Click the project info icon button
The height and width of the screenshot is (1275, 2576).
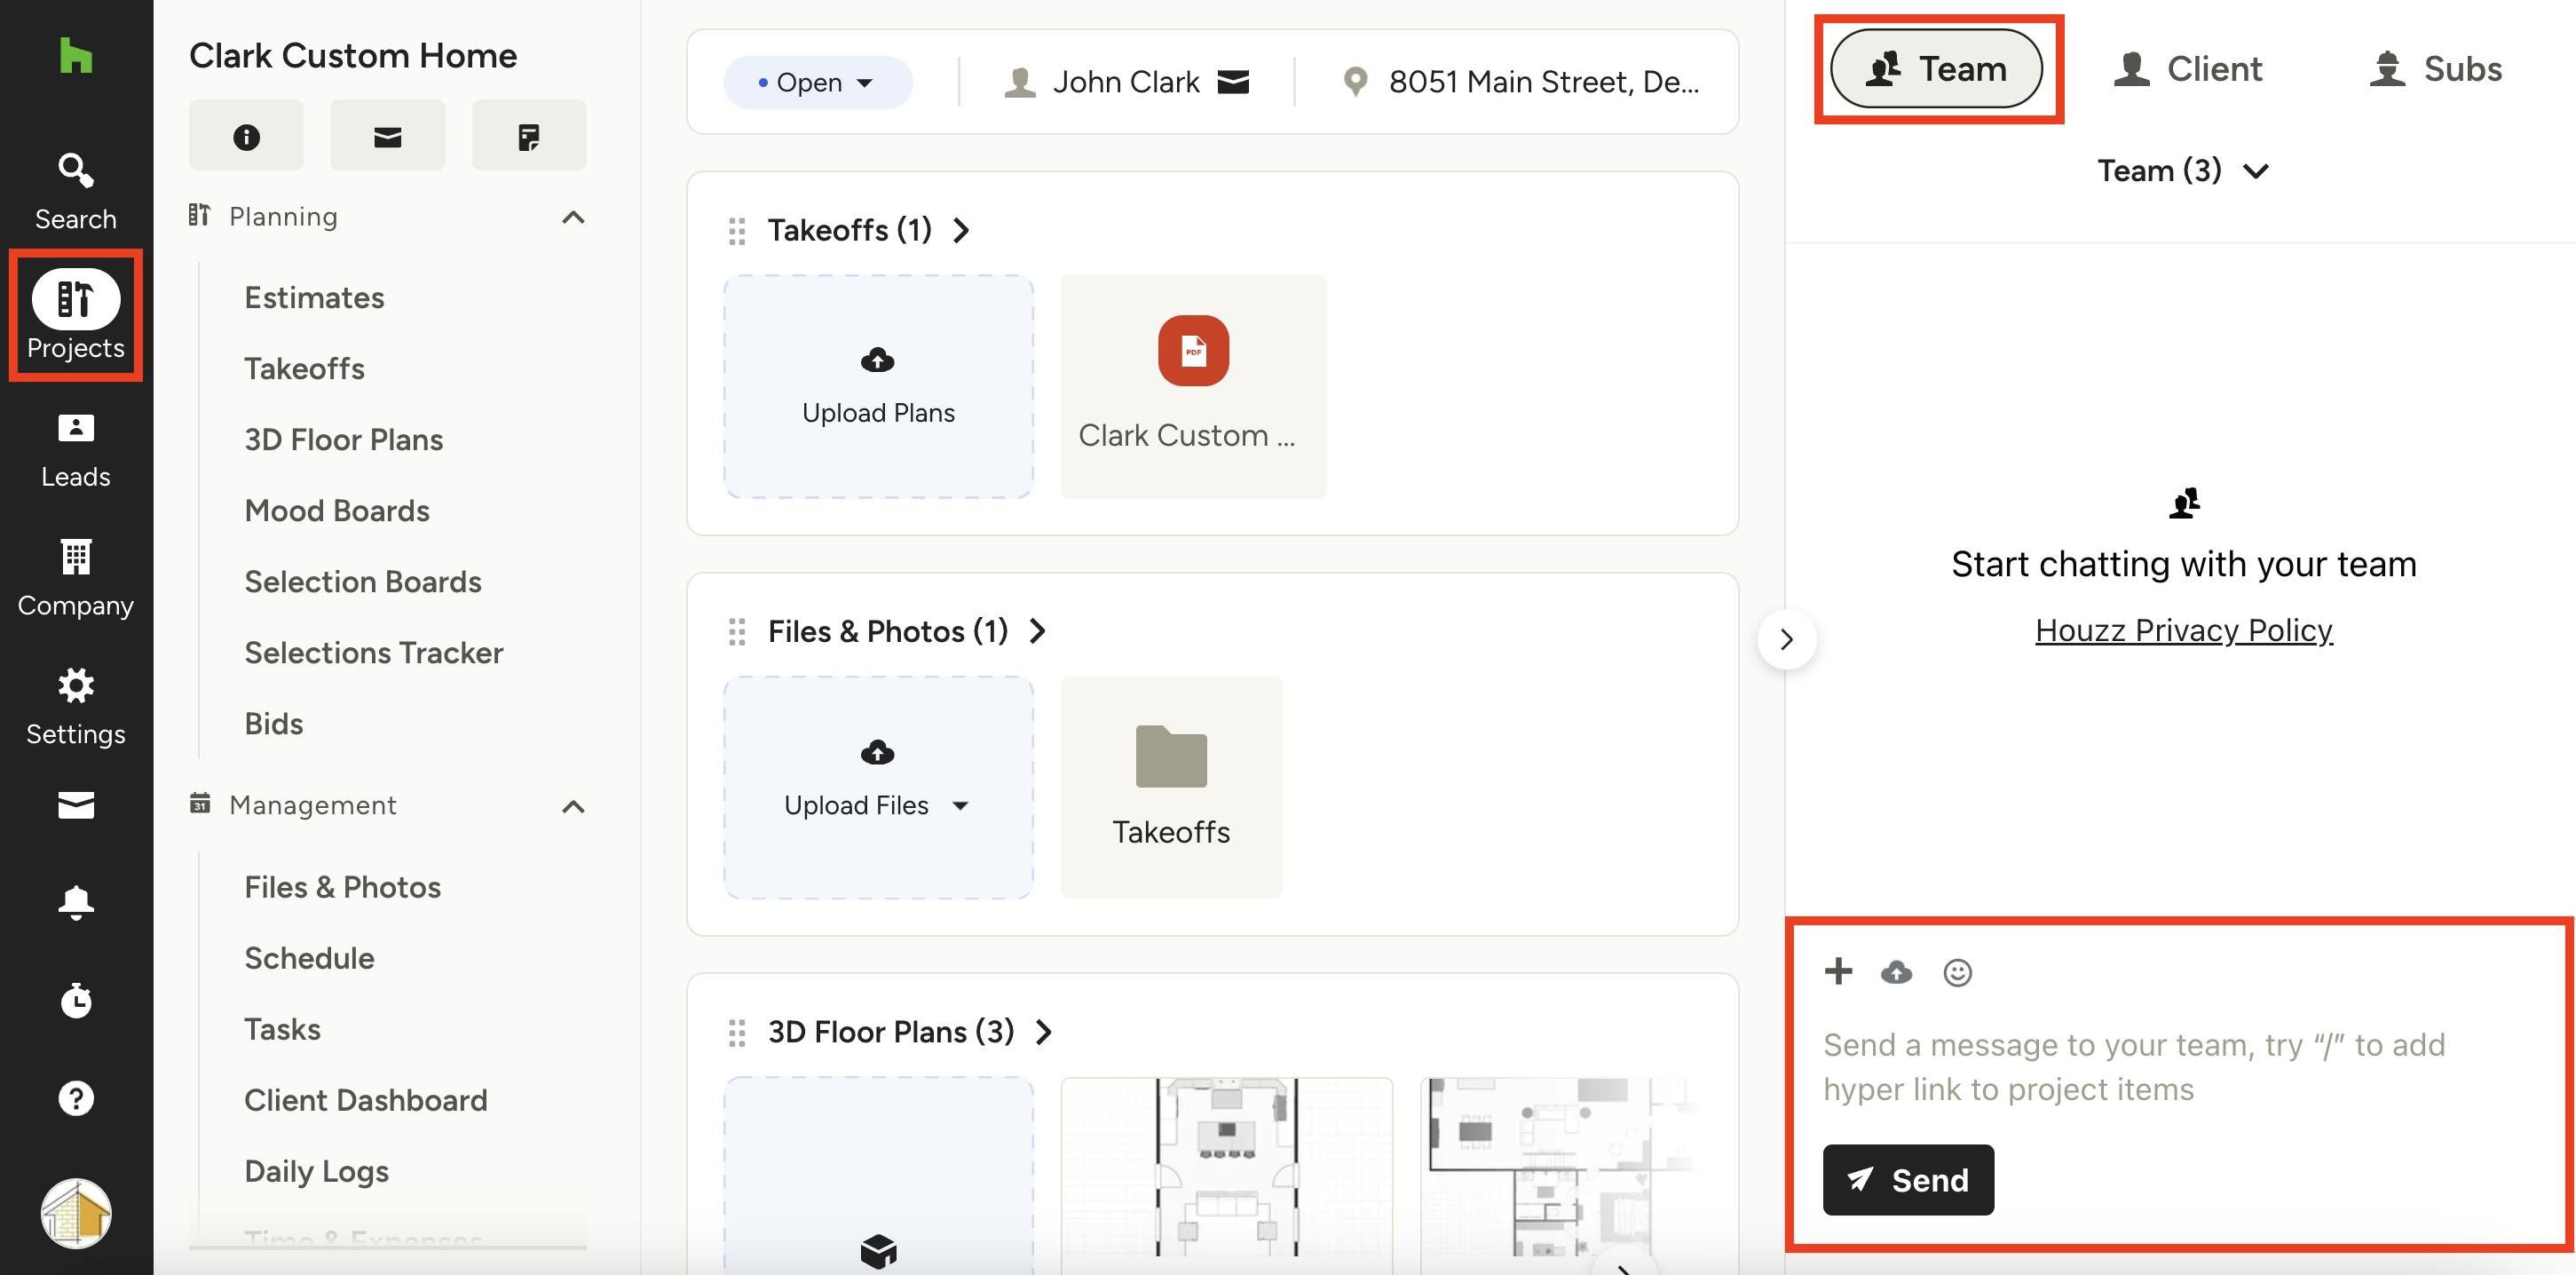pyautogui.click(x=246, y=135)
